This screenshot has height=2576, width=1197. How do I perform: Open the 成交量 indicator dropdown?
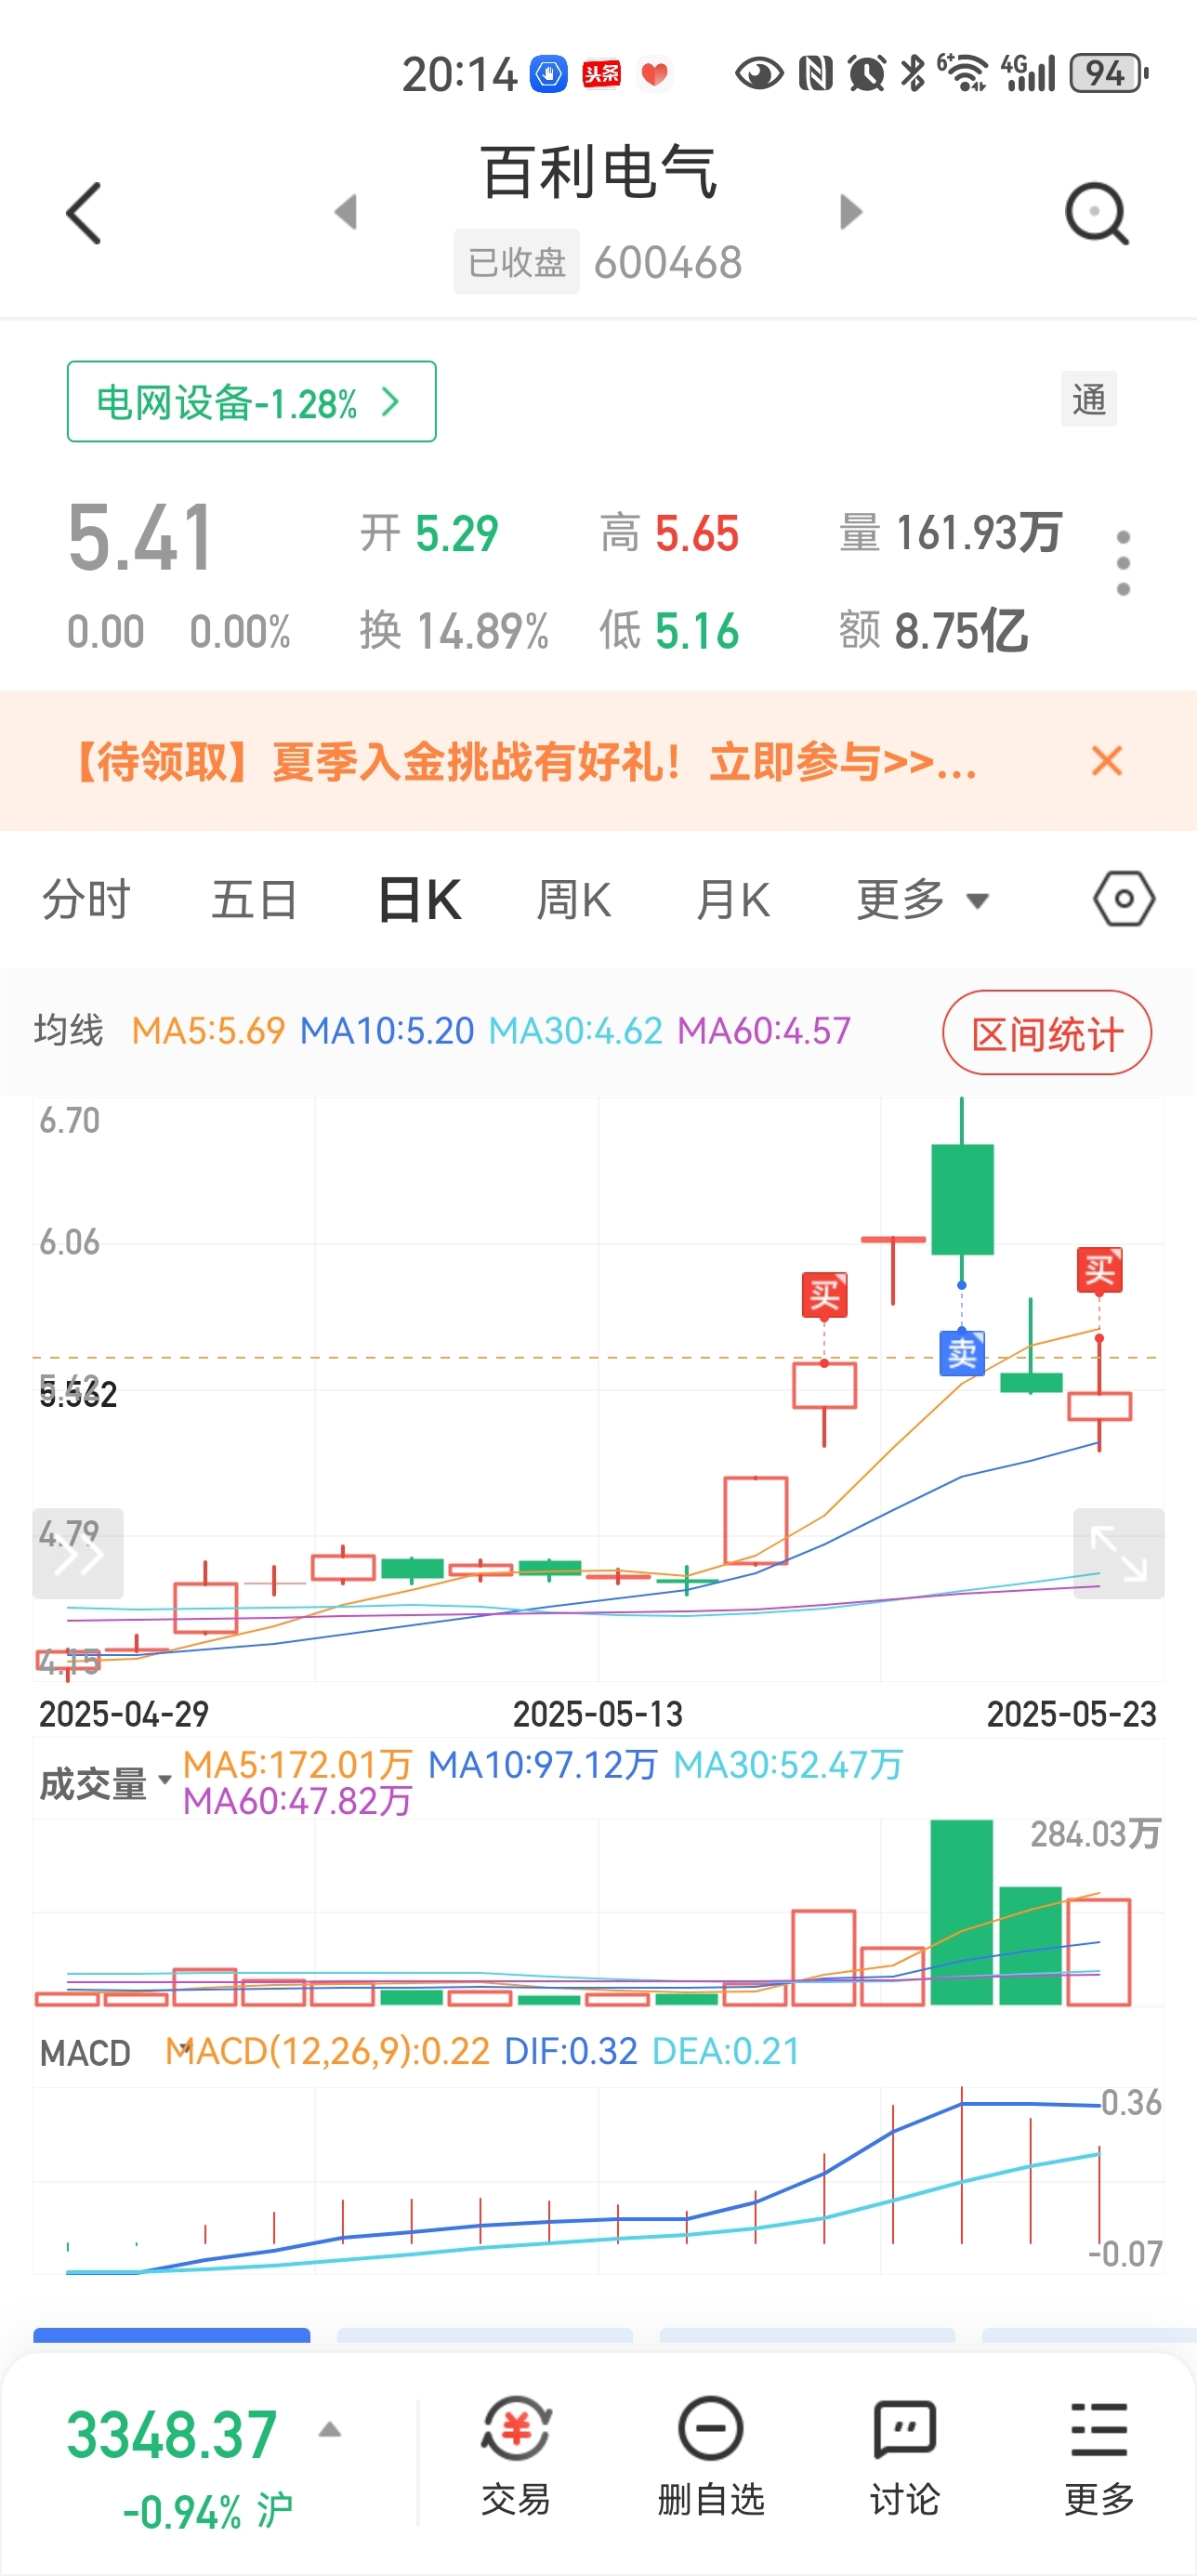105,1783
